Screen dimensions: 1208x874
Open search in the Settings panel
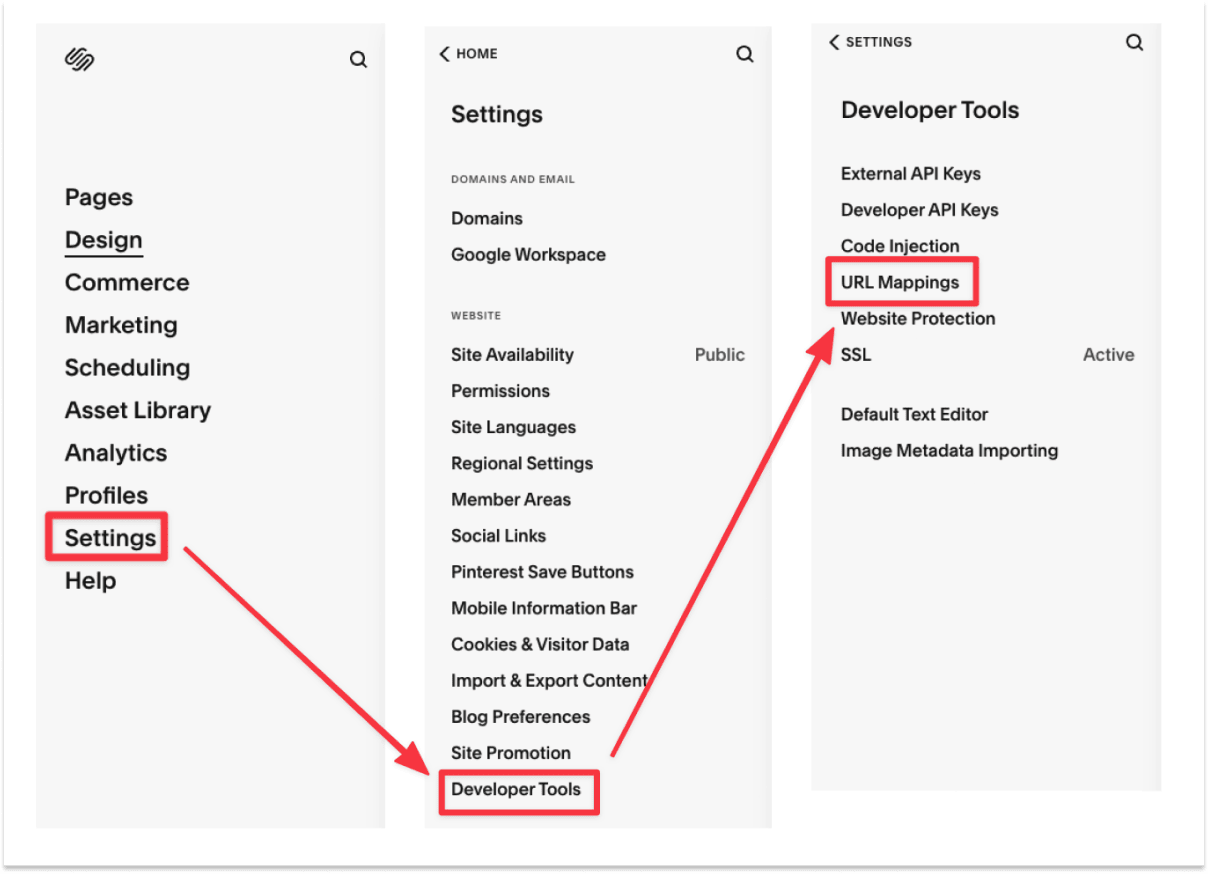click(745, 54)
